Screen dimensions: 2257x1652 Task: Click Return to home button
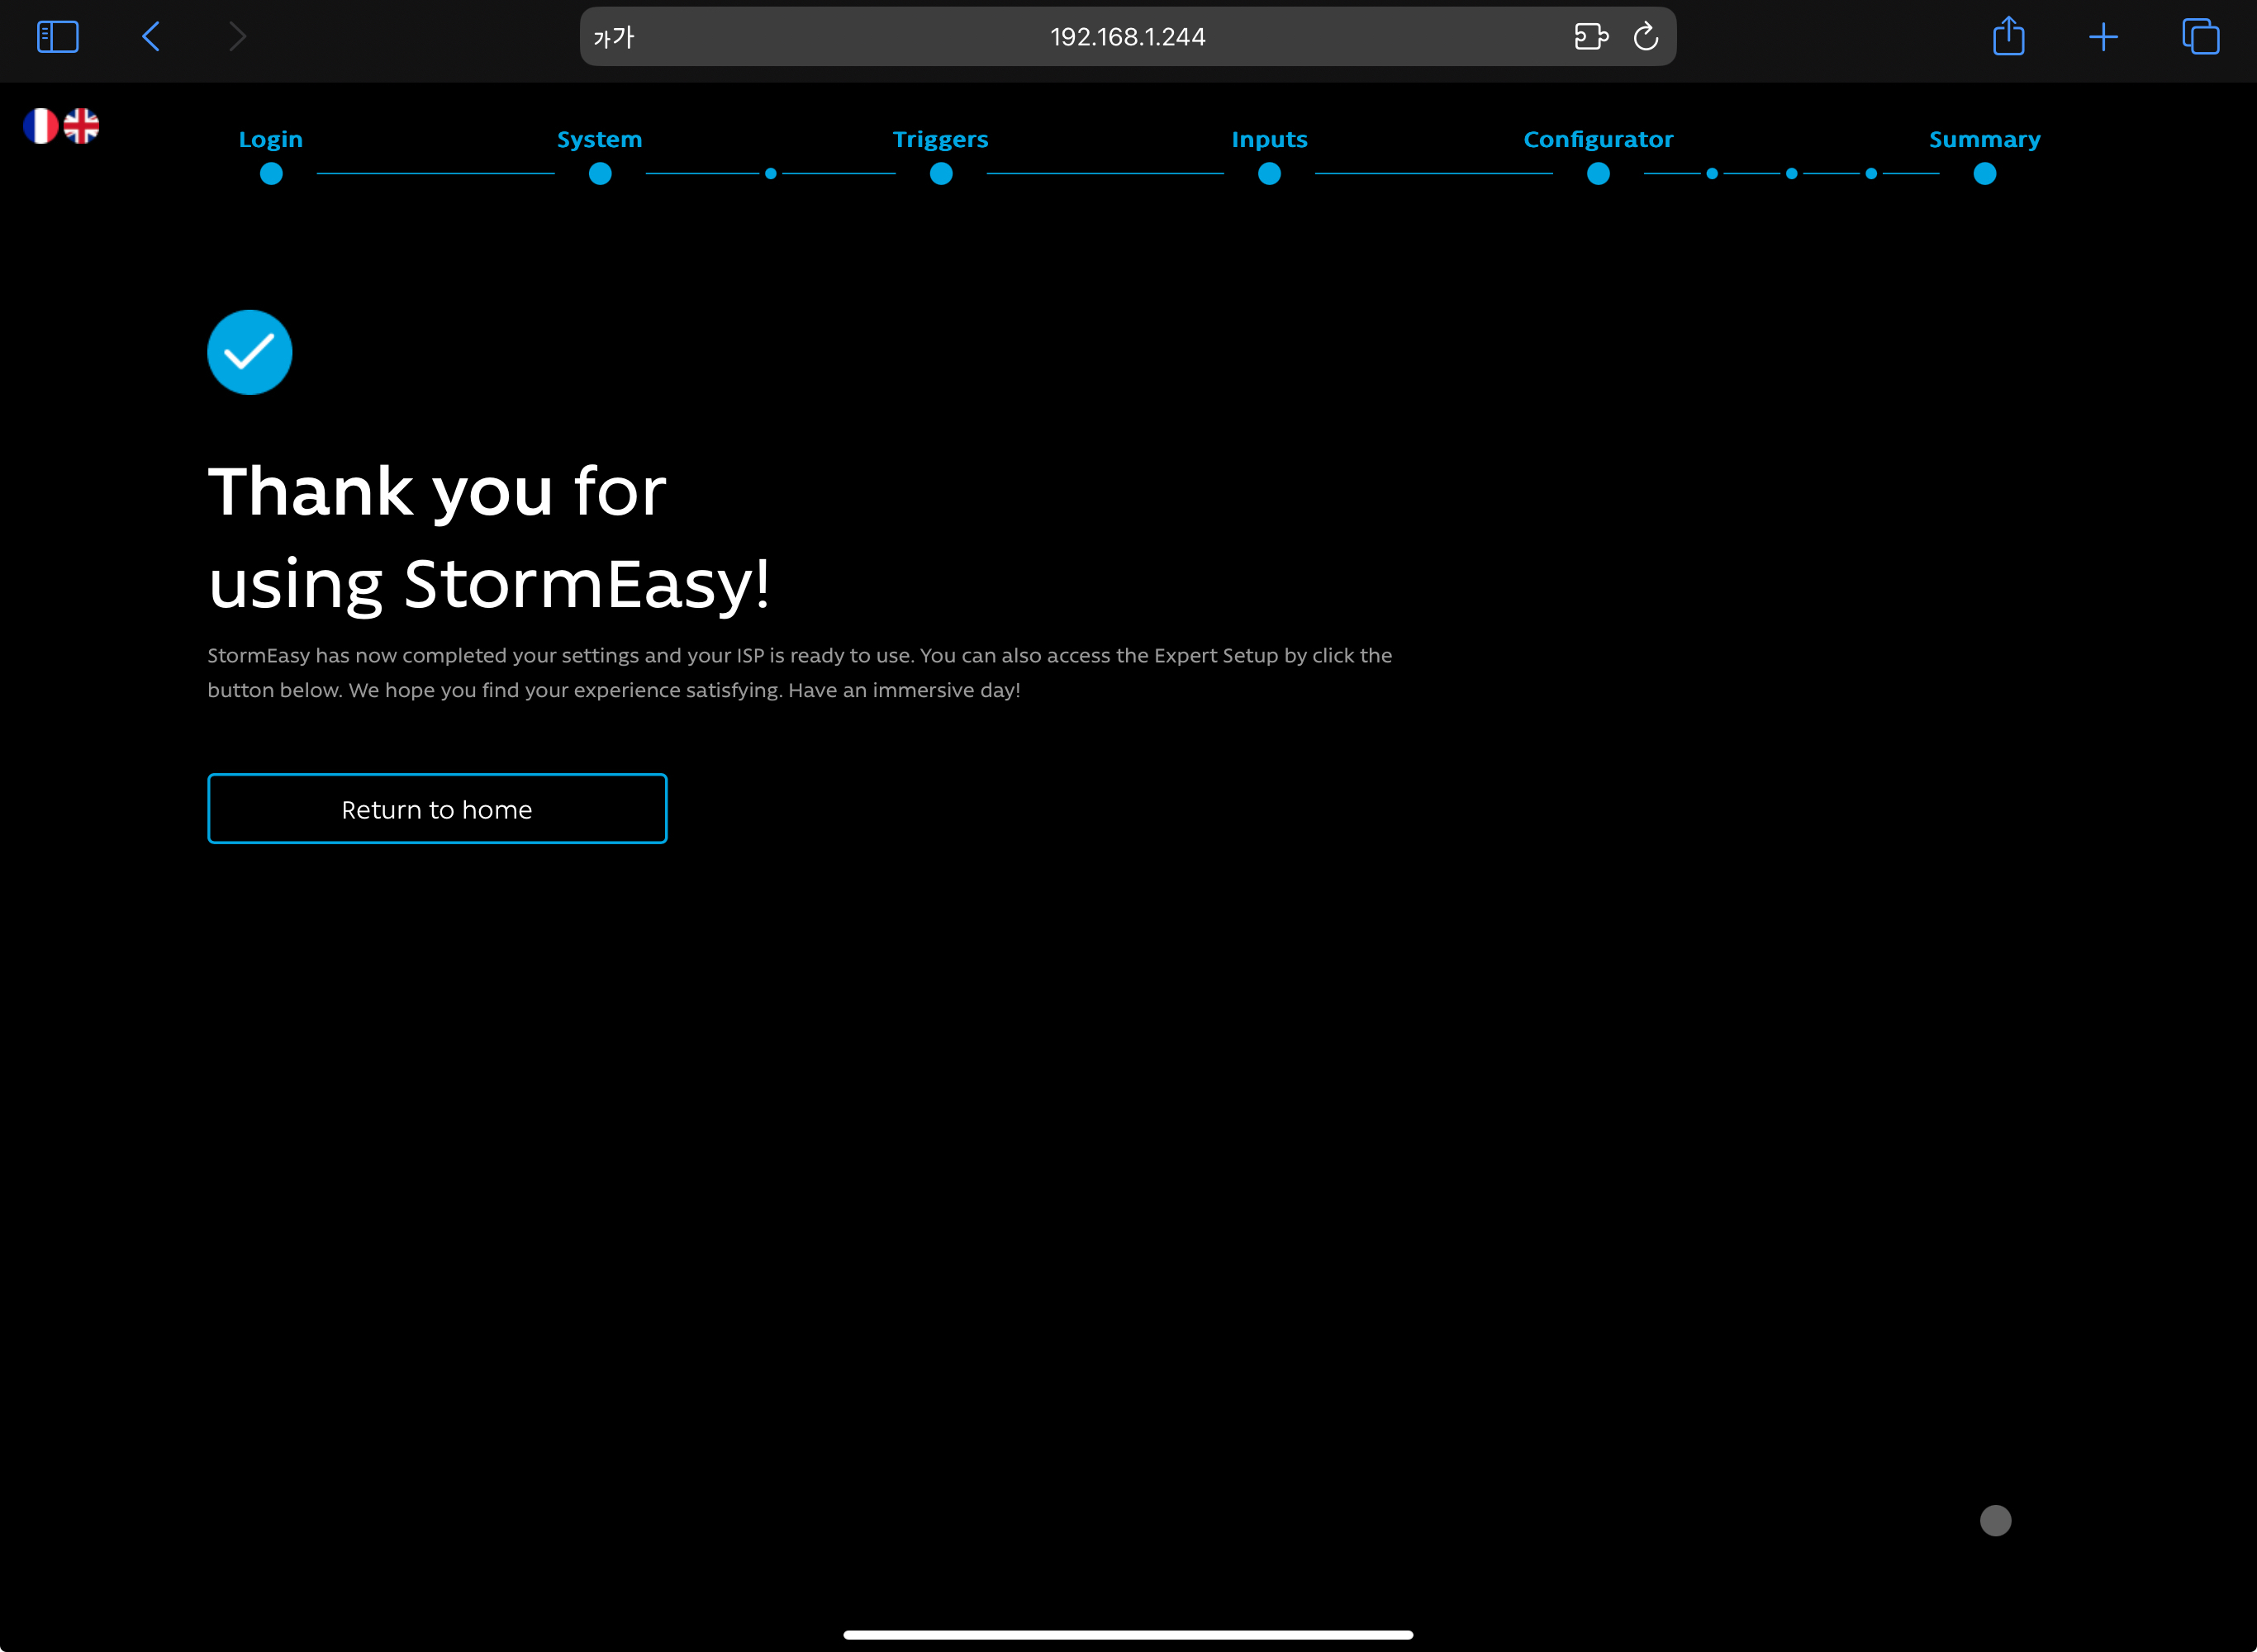[x=437, y=809]
